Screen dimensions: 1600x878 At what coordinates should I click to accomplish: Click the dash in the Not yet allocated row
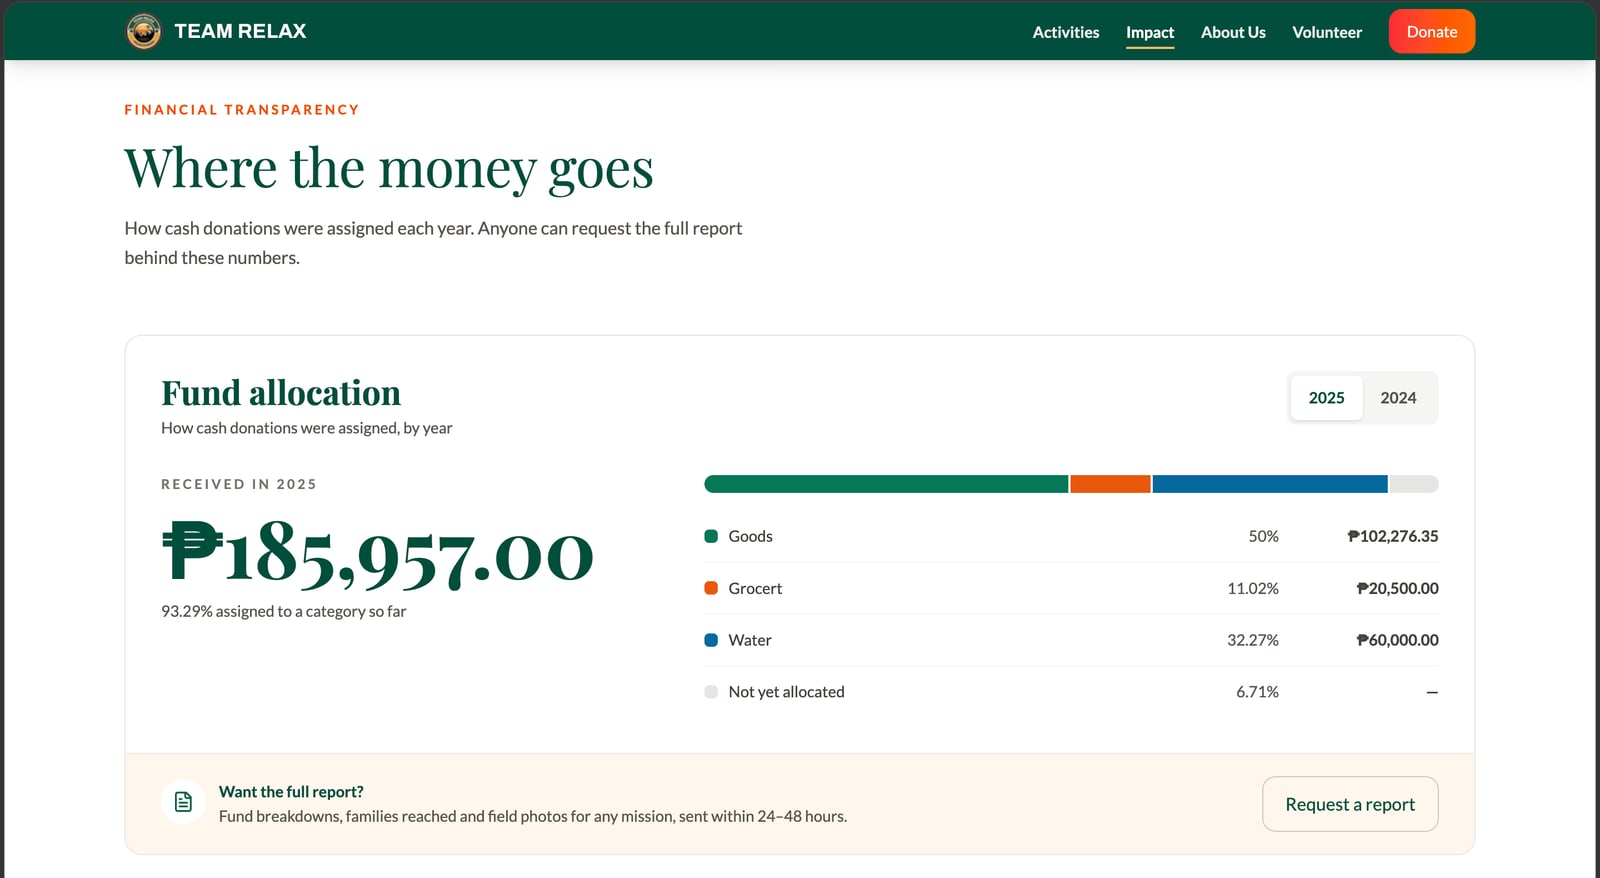[x=1432, y=692]
